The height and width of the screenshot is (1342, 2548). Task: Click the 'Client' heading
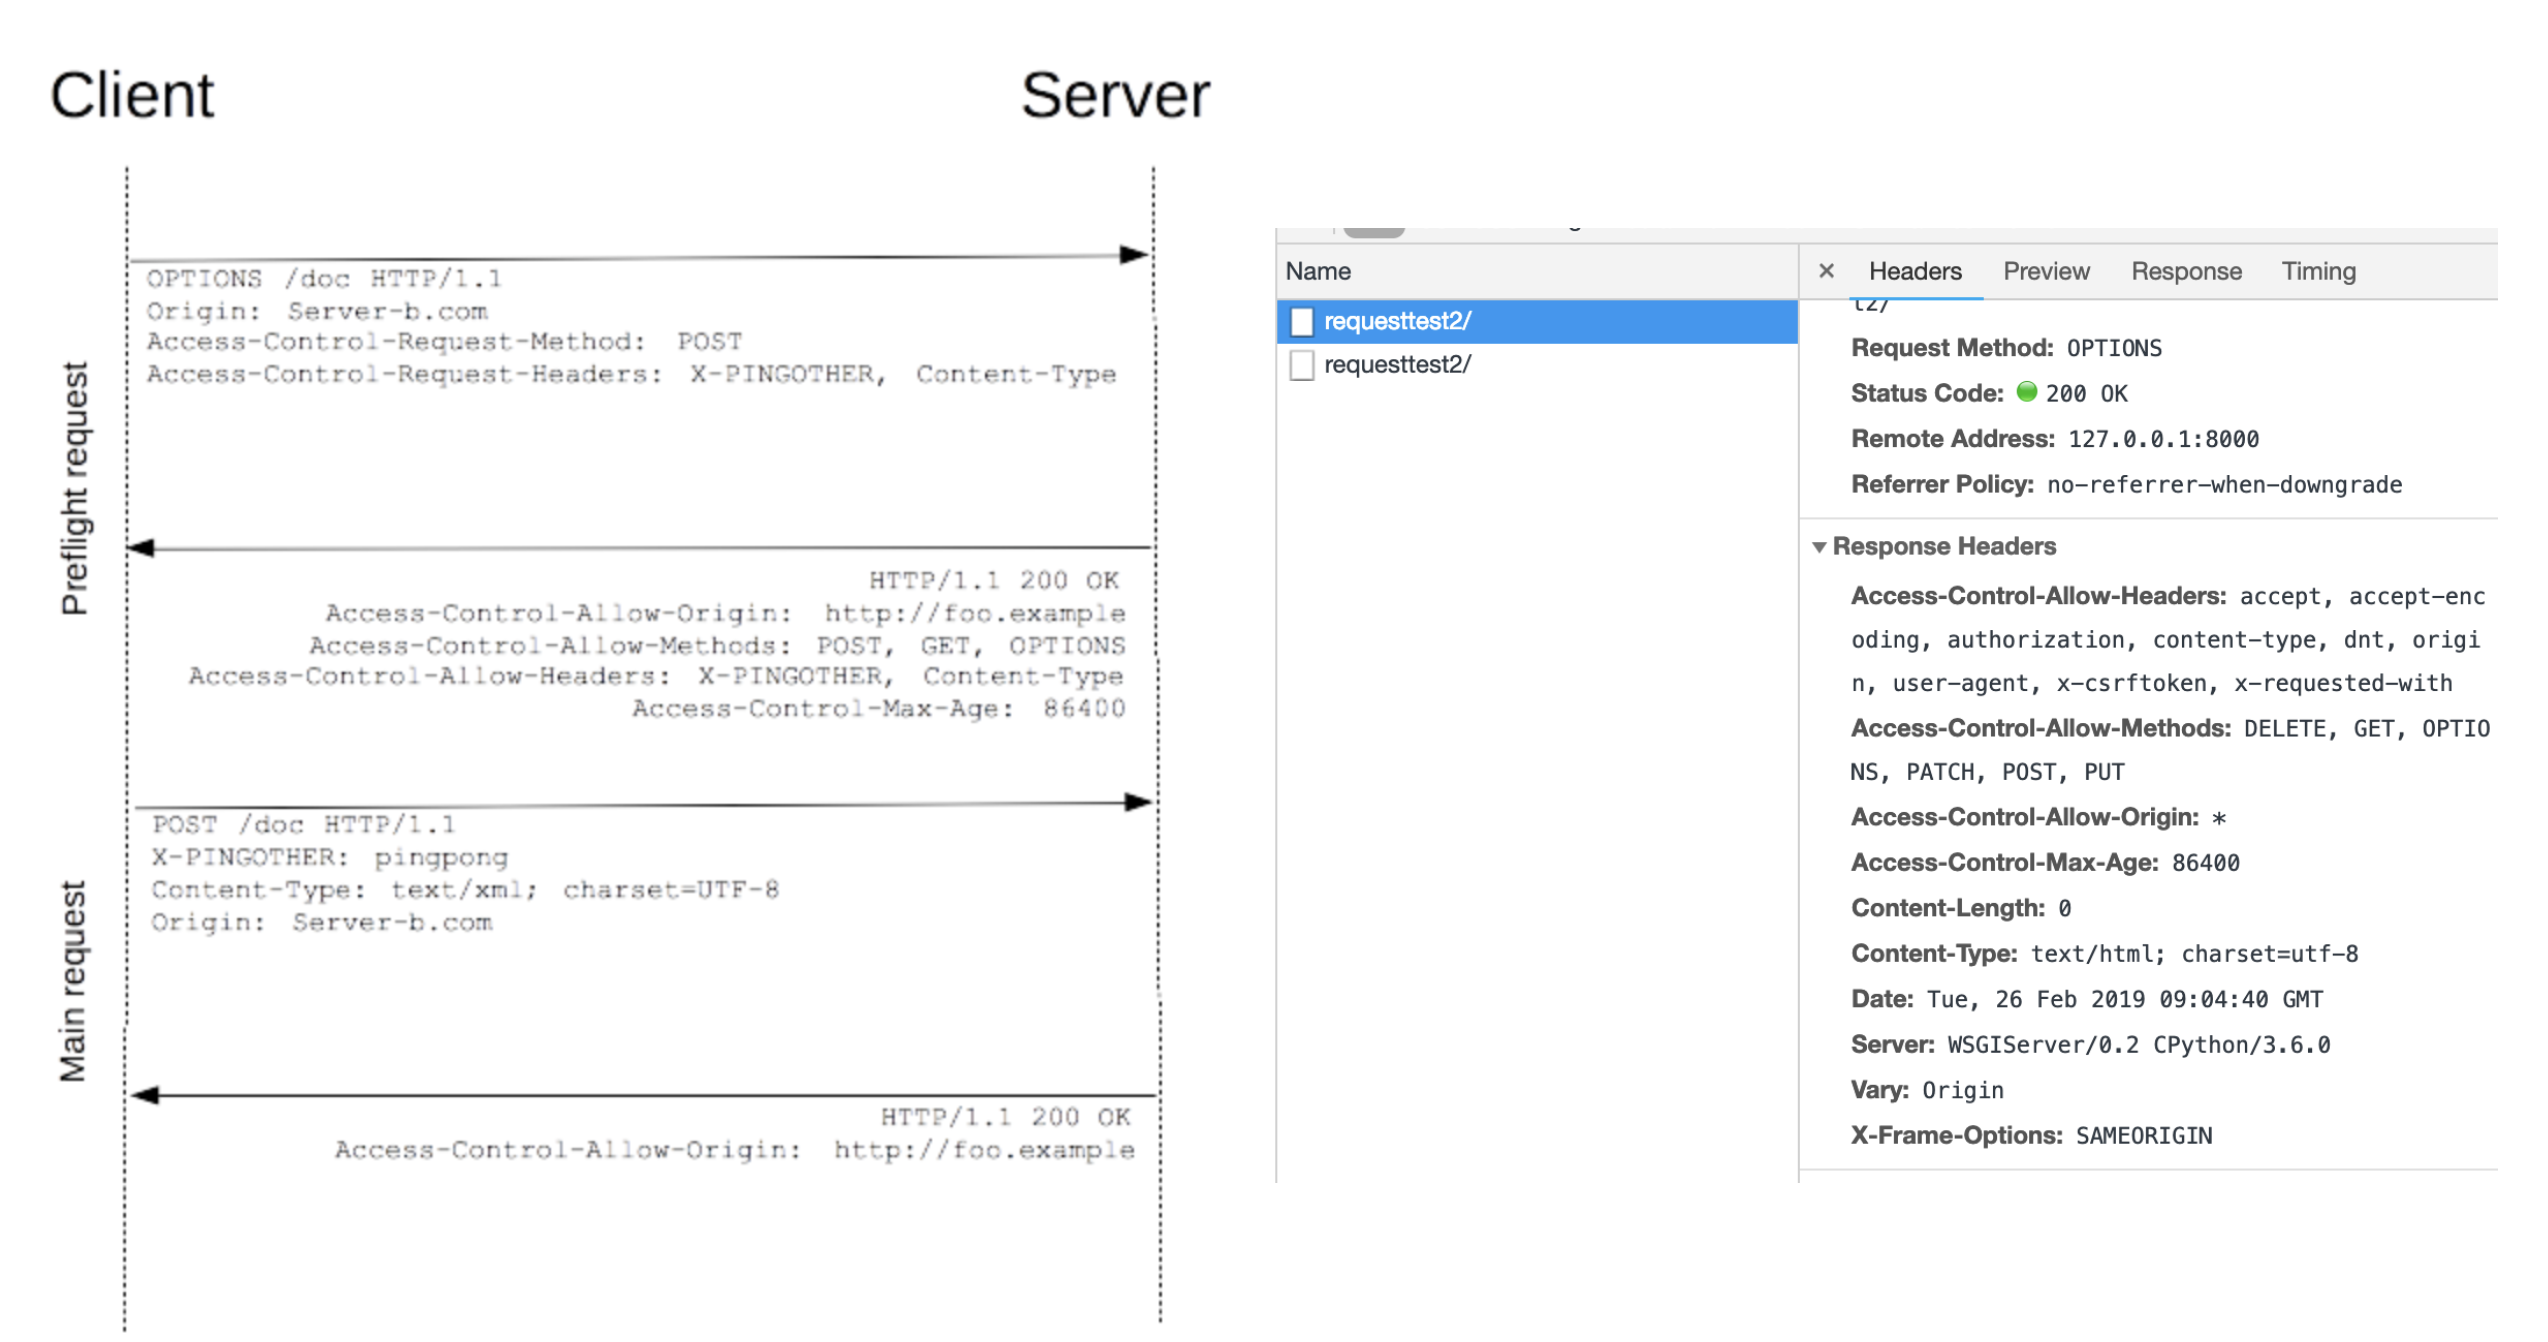(x=133, y=96)
